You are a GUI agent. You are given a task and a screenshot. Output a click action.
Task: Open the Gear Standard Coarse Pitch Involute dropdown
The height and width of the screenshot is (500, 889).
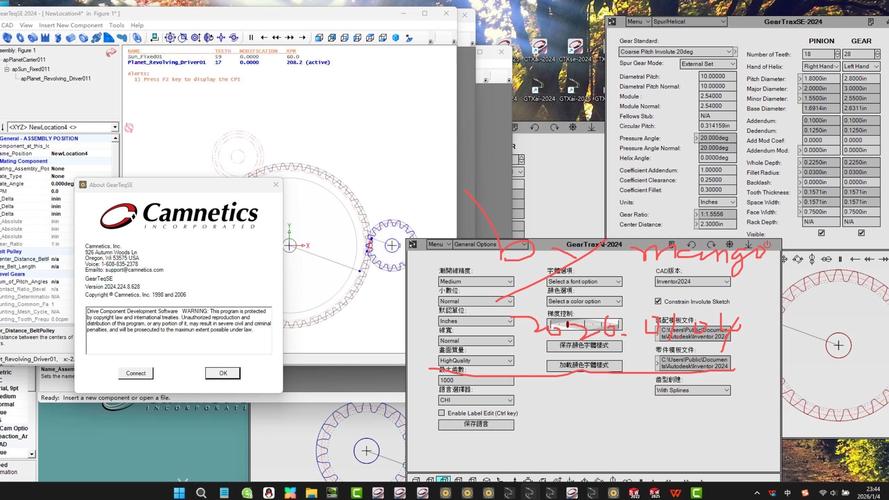point(677,52)
